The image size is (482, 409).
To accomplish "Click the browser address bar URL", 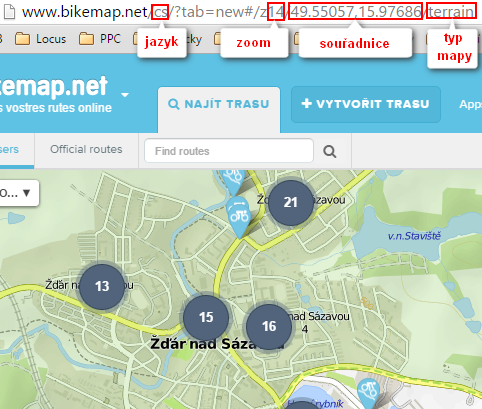I will pyautogui.click(x=248, y=12).
